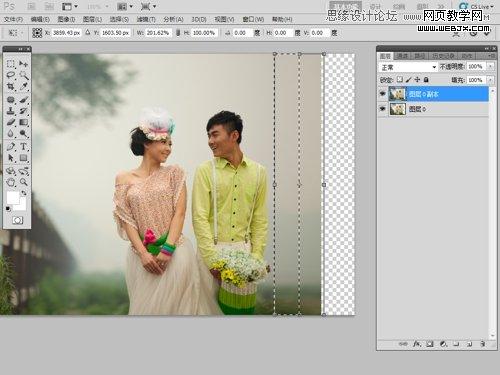Image resolution: width=500 pixels, height=375 pixels.
Task: Open the 滤镜(T) menu
Action: coord(146,19)
